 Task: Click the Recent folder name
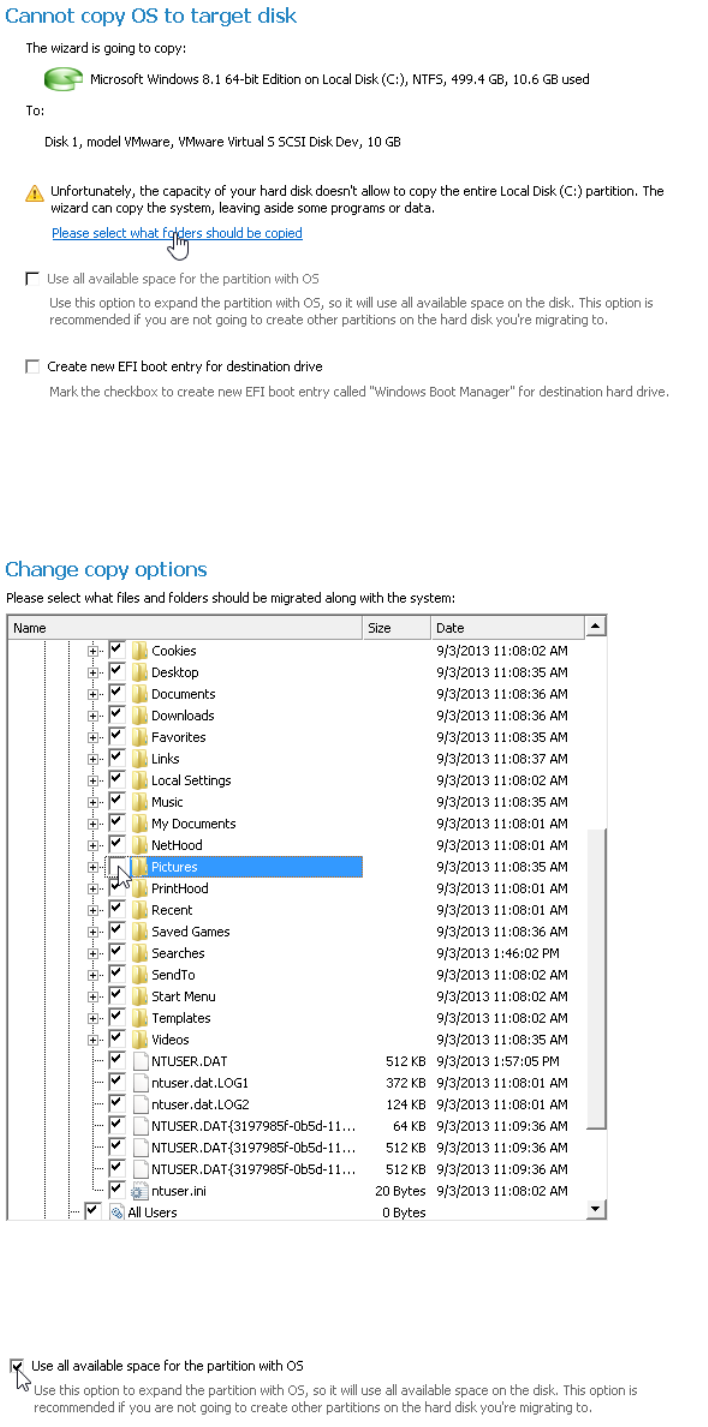point(172,910)
